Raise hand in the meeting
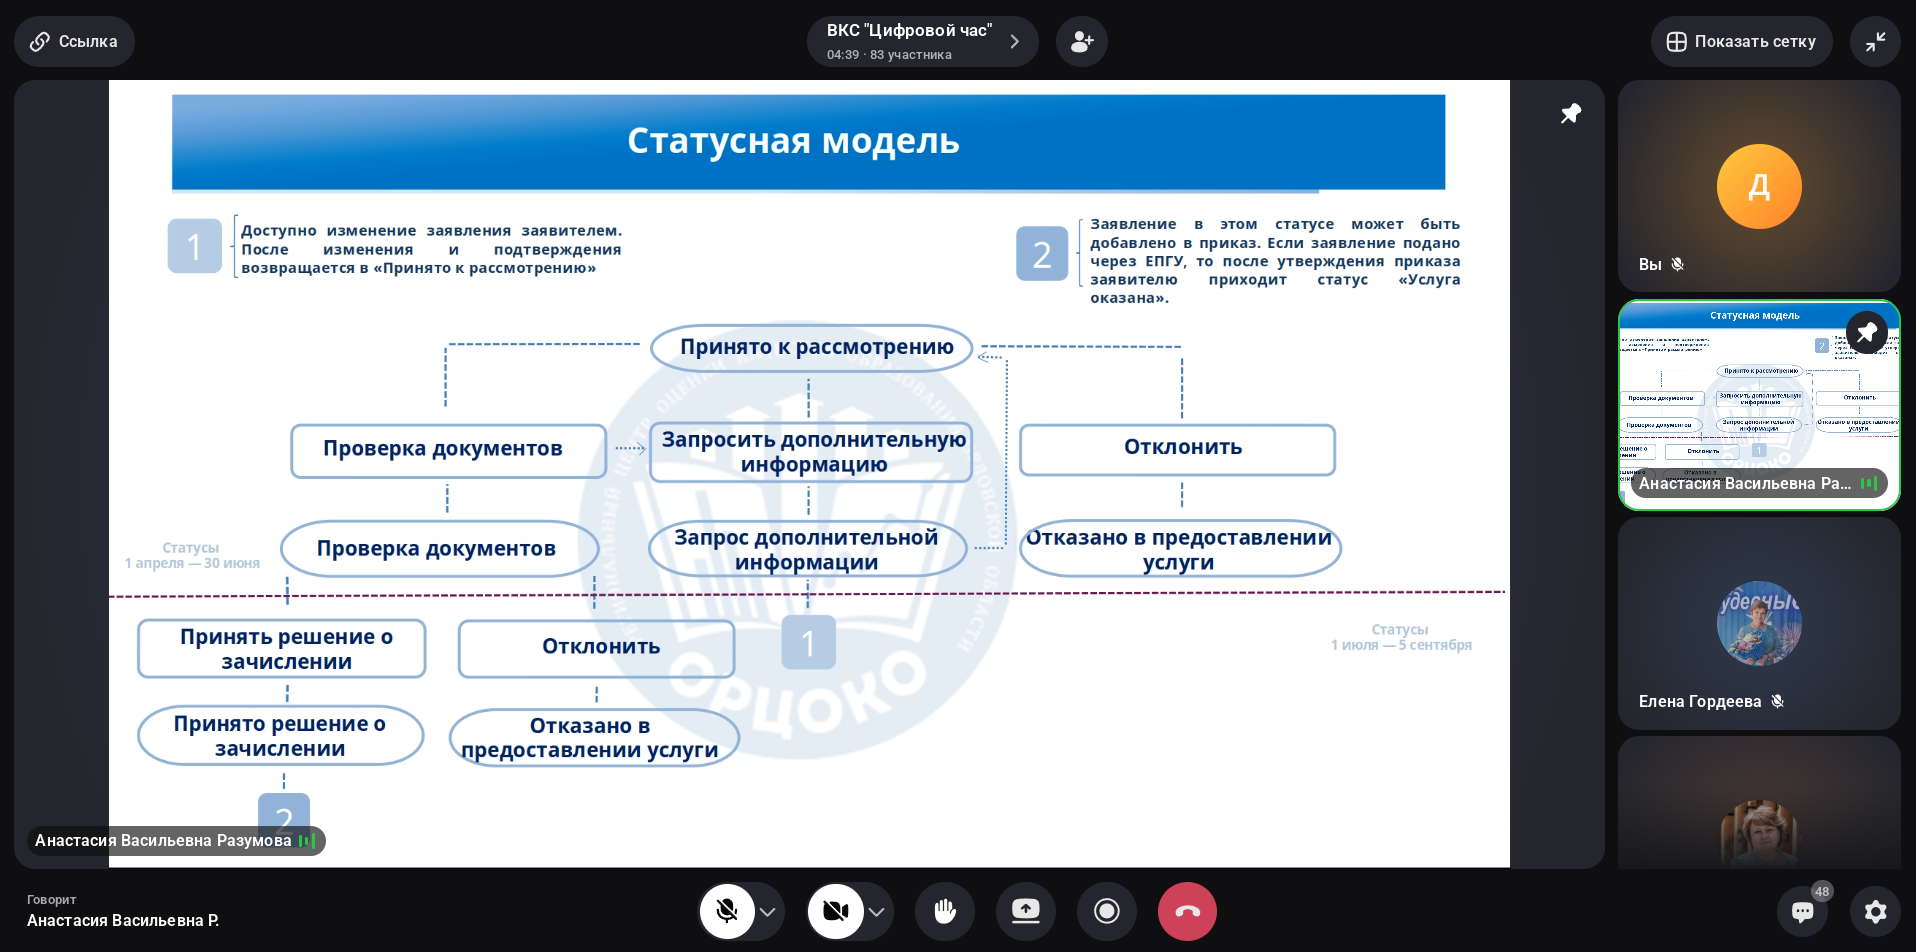 [945, 911]
